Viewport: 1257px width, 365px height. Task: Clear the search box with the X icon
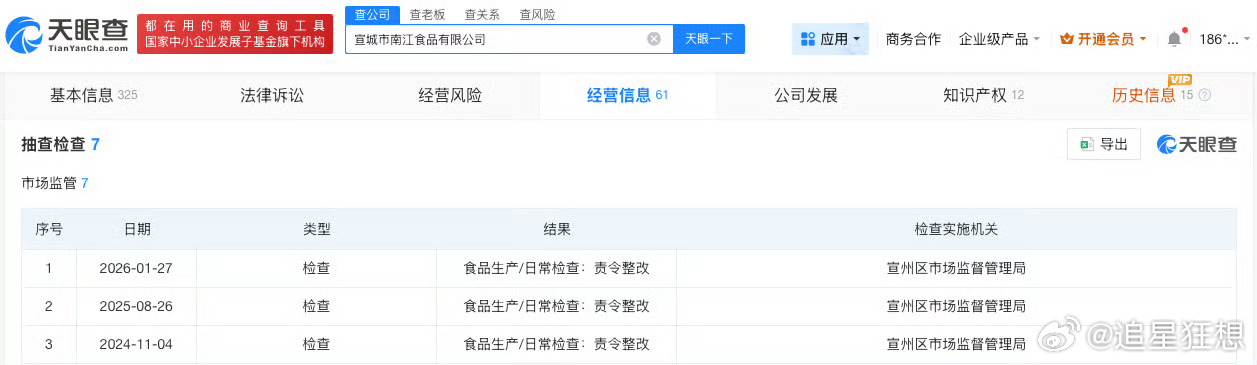(654, 39)
